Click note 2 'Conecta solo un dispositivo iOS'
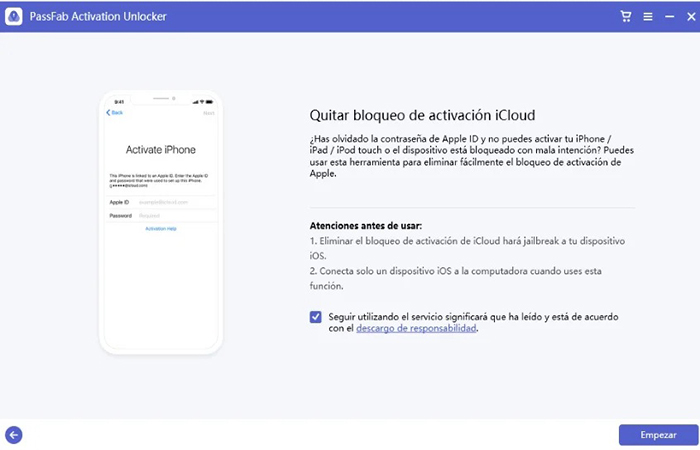Image resolution: width=700 pixels, height=450 pixels. coord(455,278)
